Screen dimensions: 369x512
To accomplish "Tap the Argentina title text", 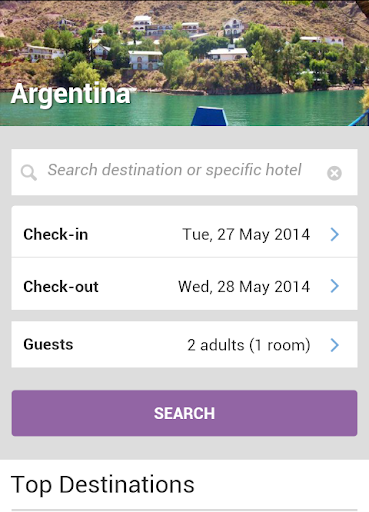I will (71, 95).
